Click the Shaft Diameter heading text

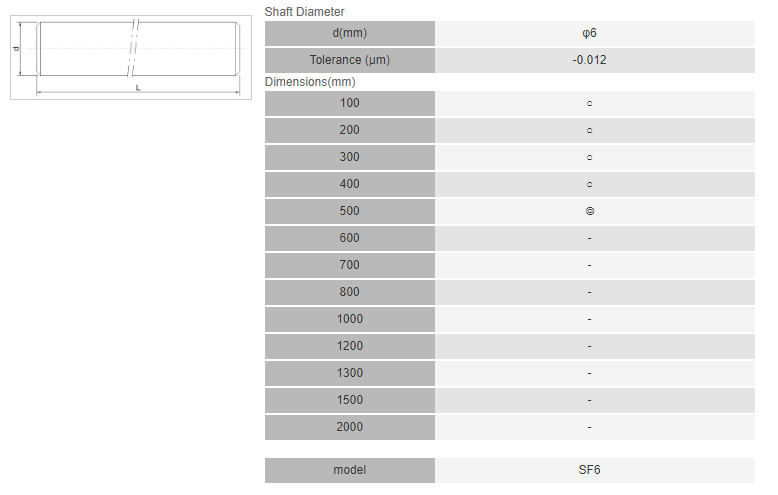tap(304, 12)
